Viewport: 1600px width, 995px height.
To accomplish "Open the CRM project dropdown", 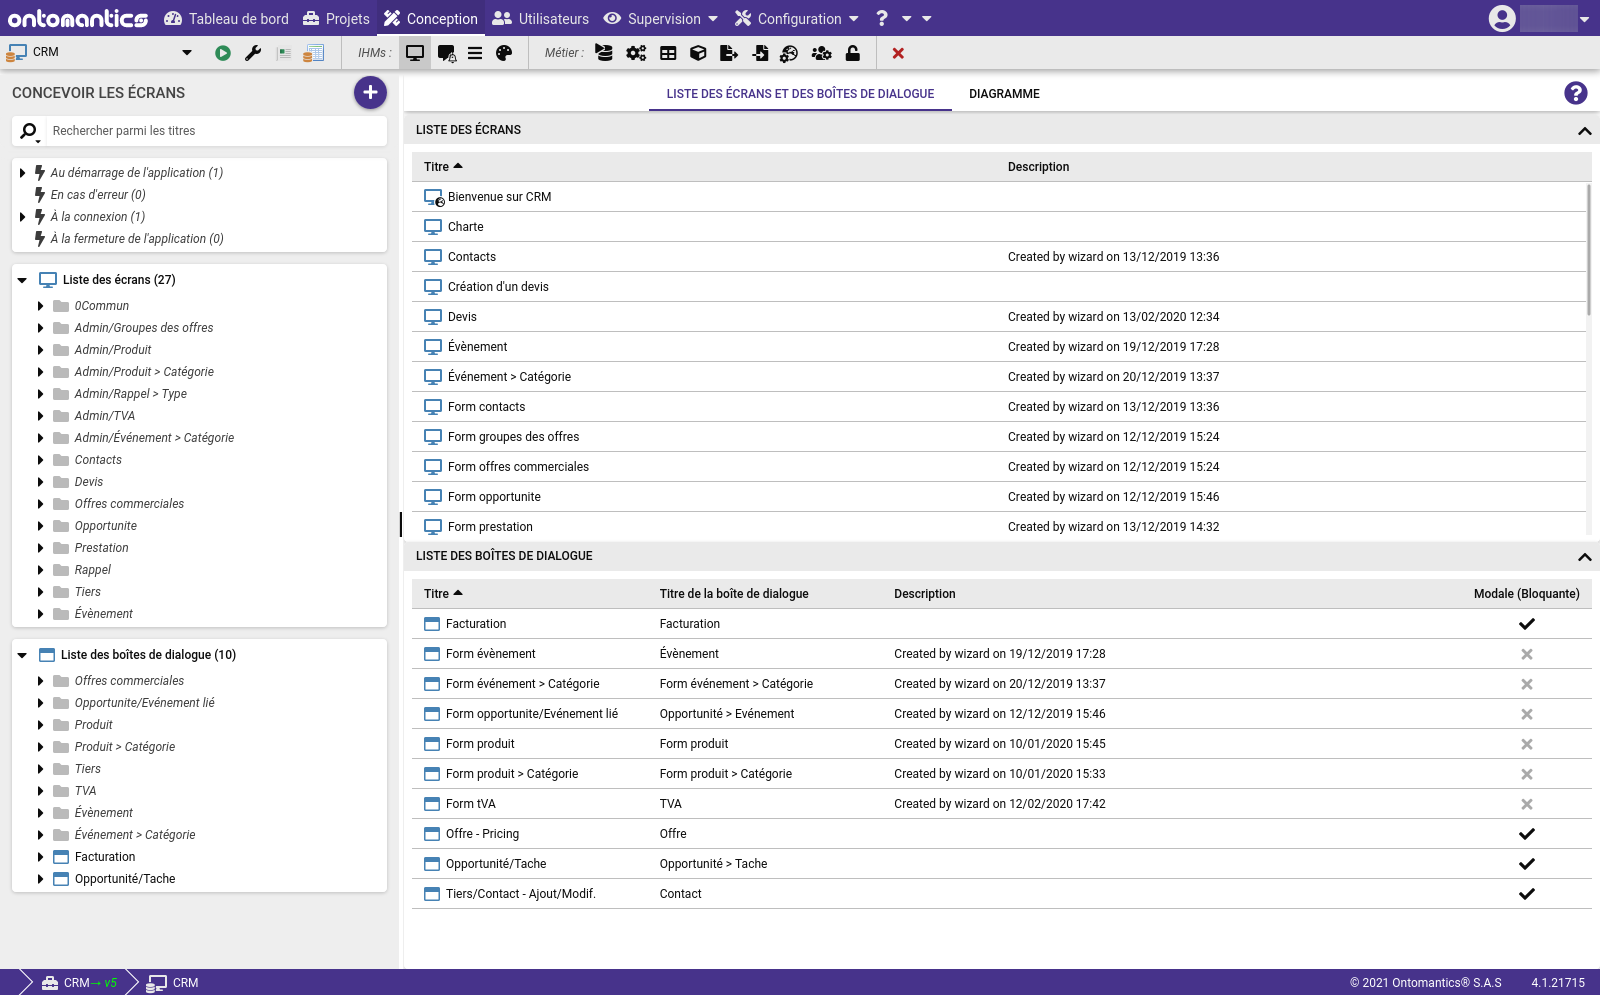I will click(x=186, y=52).
